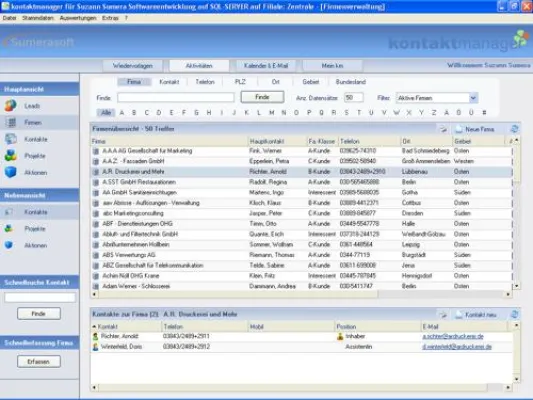Click scroll-down arrow of Firmenübersicht table
The image size is (533, 400).
click(x=516, y=286)
